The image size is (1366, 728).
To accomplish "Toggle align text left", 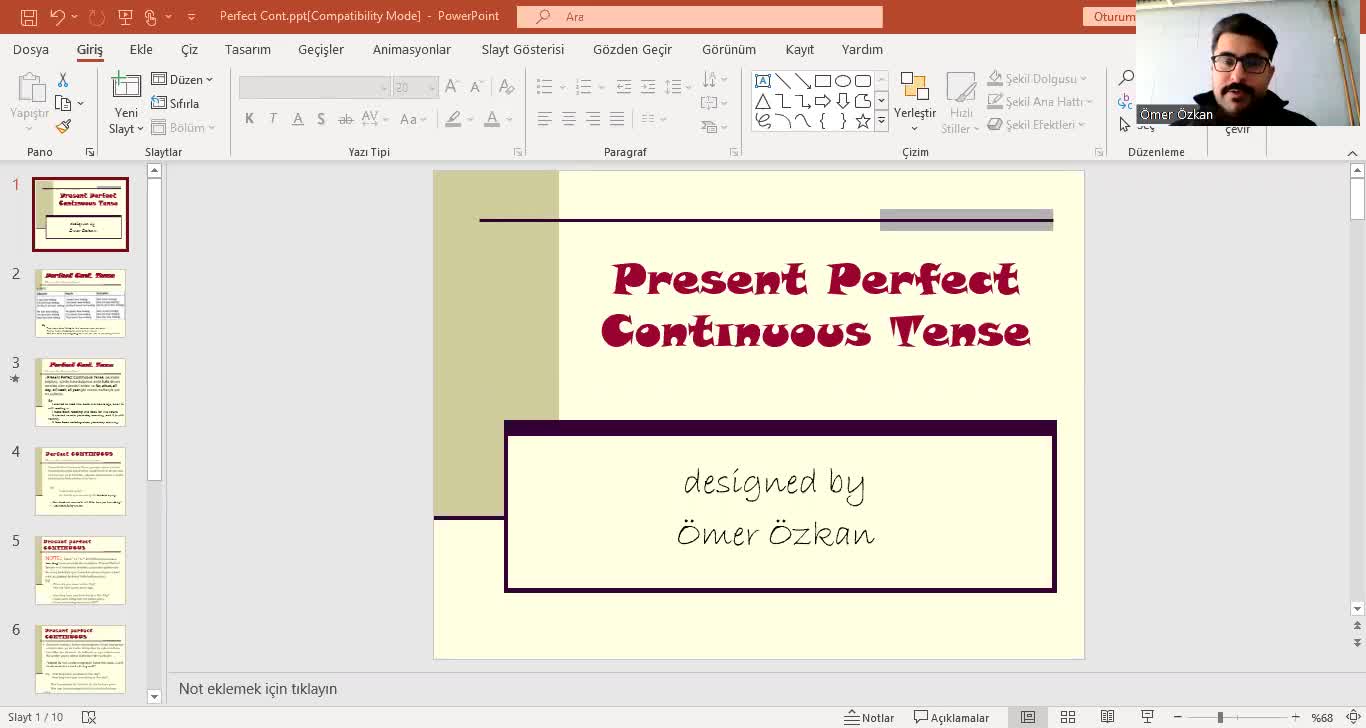I will [544, 119].
